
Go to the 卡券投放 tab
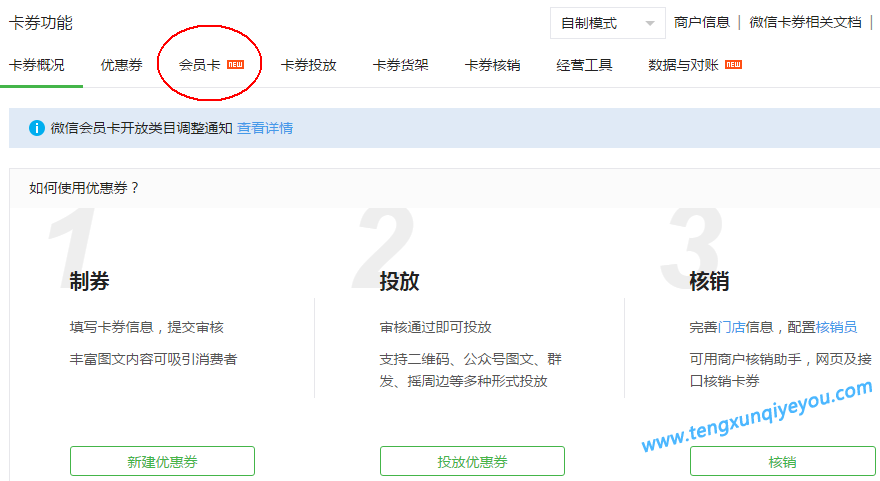coord(309,65)
